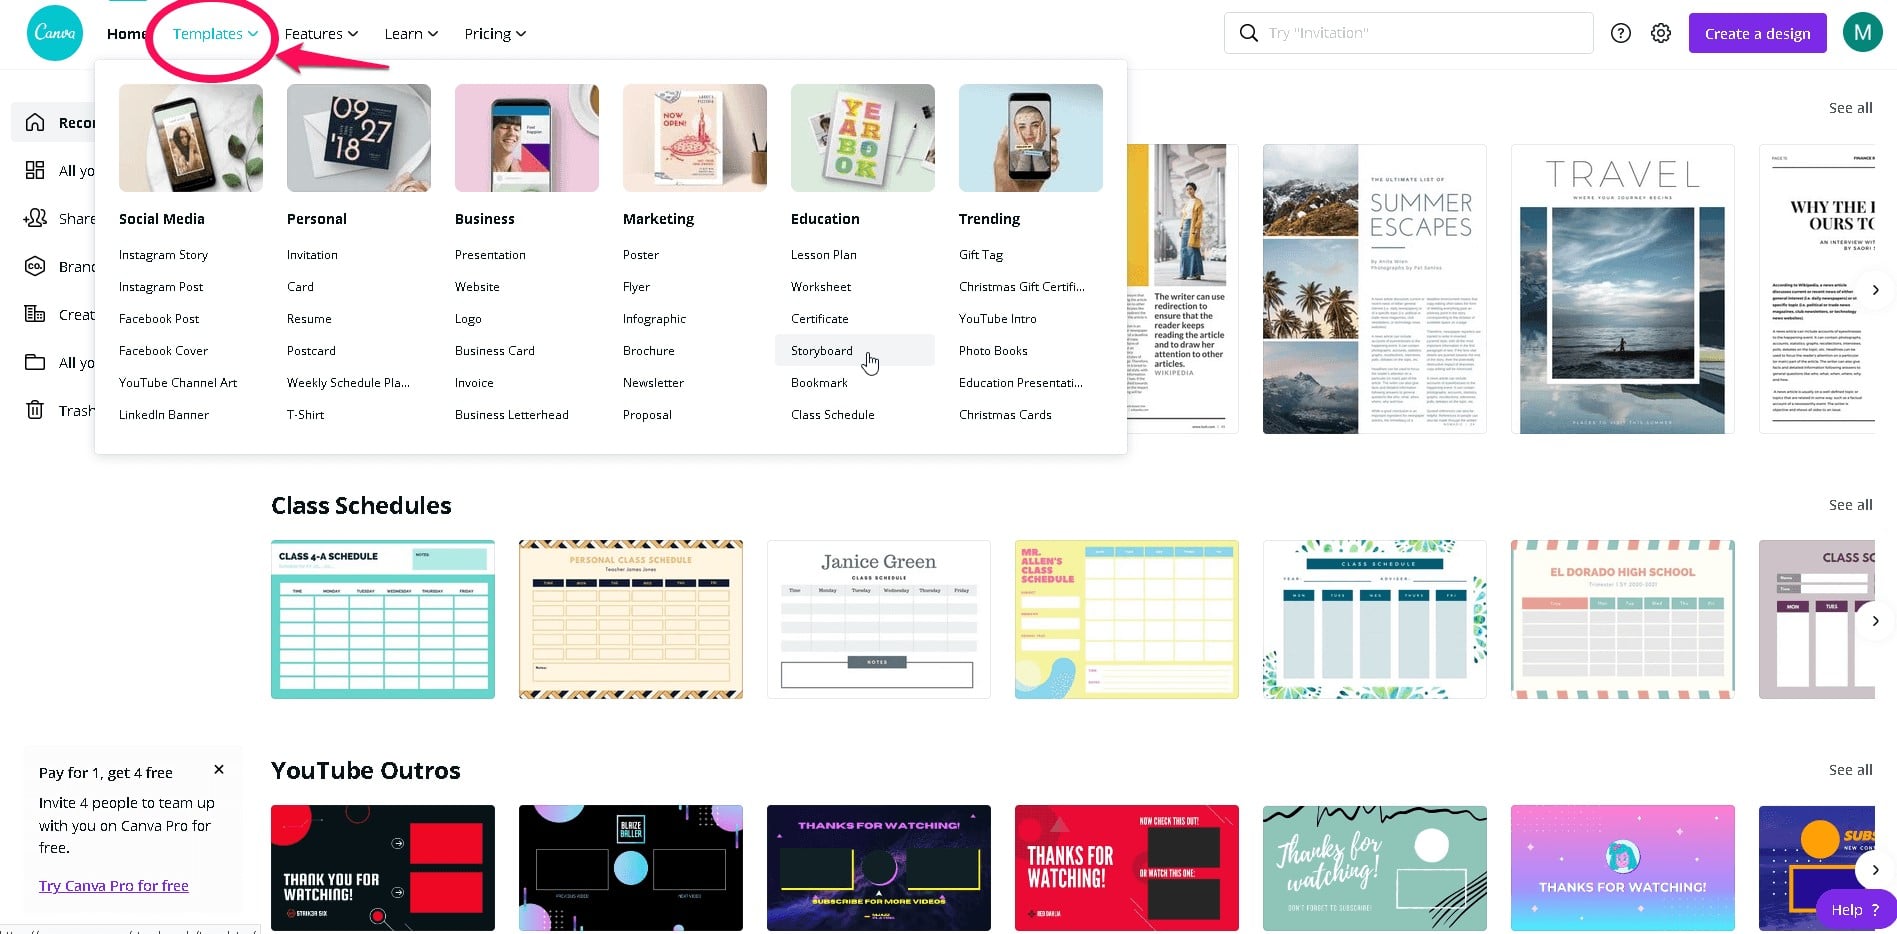The image size is (1897, 934).
Task: Open pink Thanks For Watching outro
Action: pyautogui.click(x=1623, y=868)
